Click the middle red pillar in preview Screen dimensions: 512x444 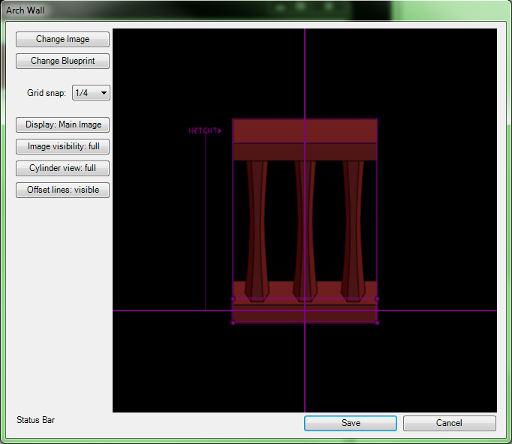pos(305,231)
